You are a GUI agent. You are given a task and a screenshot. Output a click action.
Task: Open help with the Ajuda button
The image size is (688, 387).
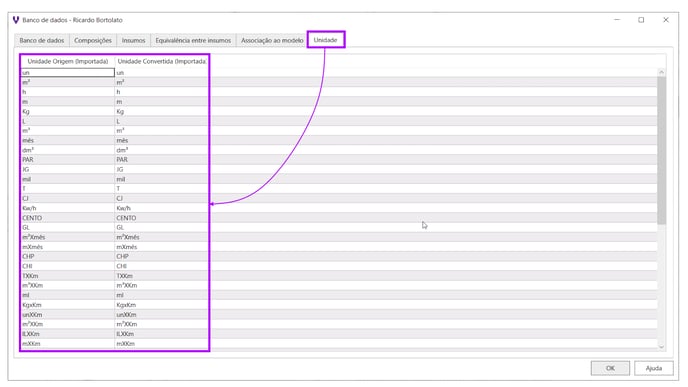pyautogui.click(x=653, y=368)
